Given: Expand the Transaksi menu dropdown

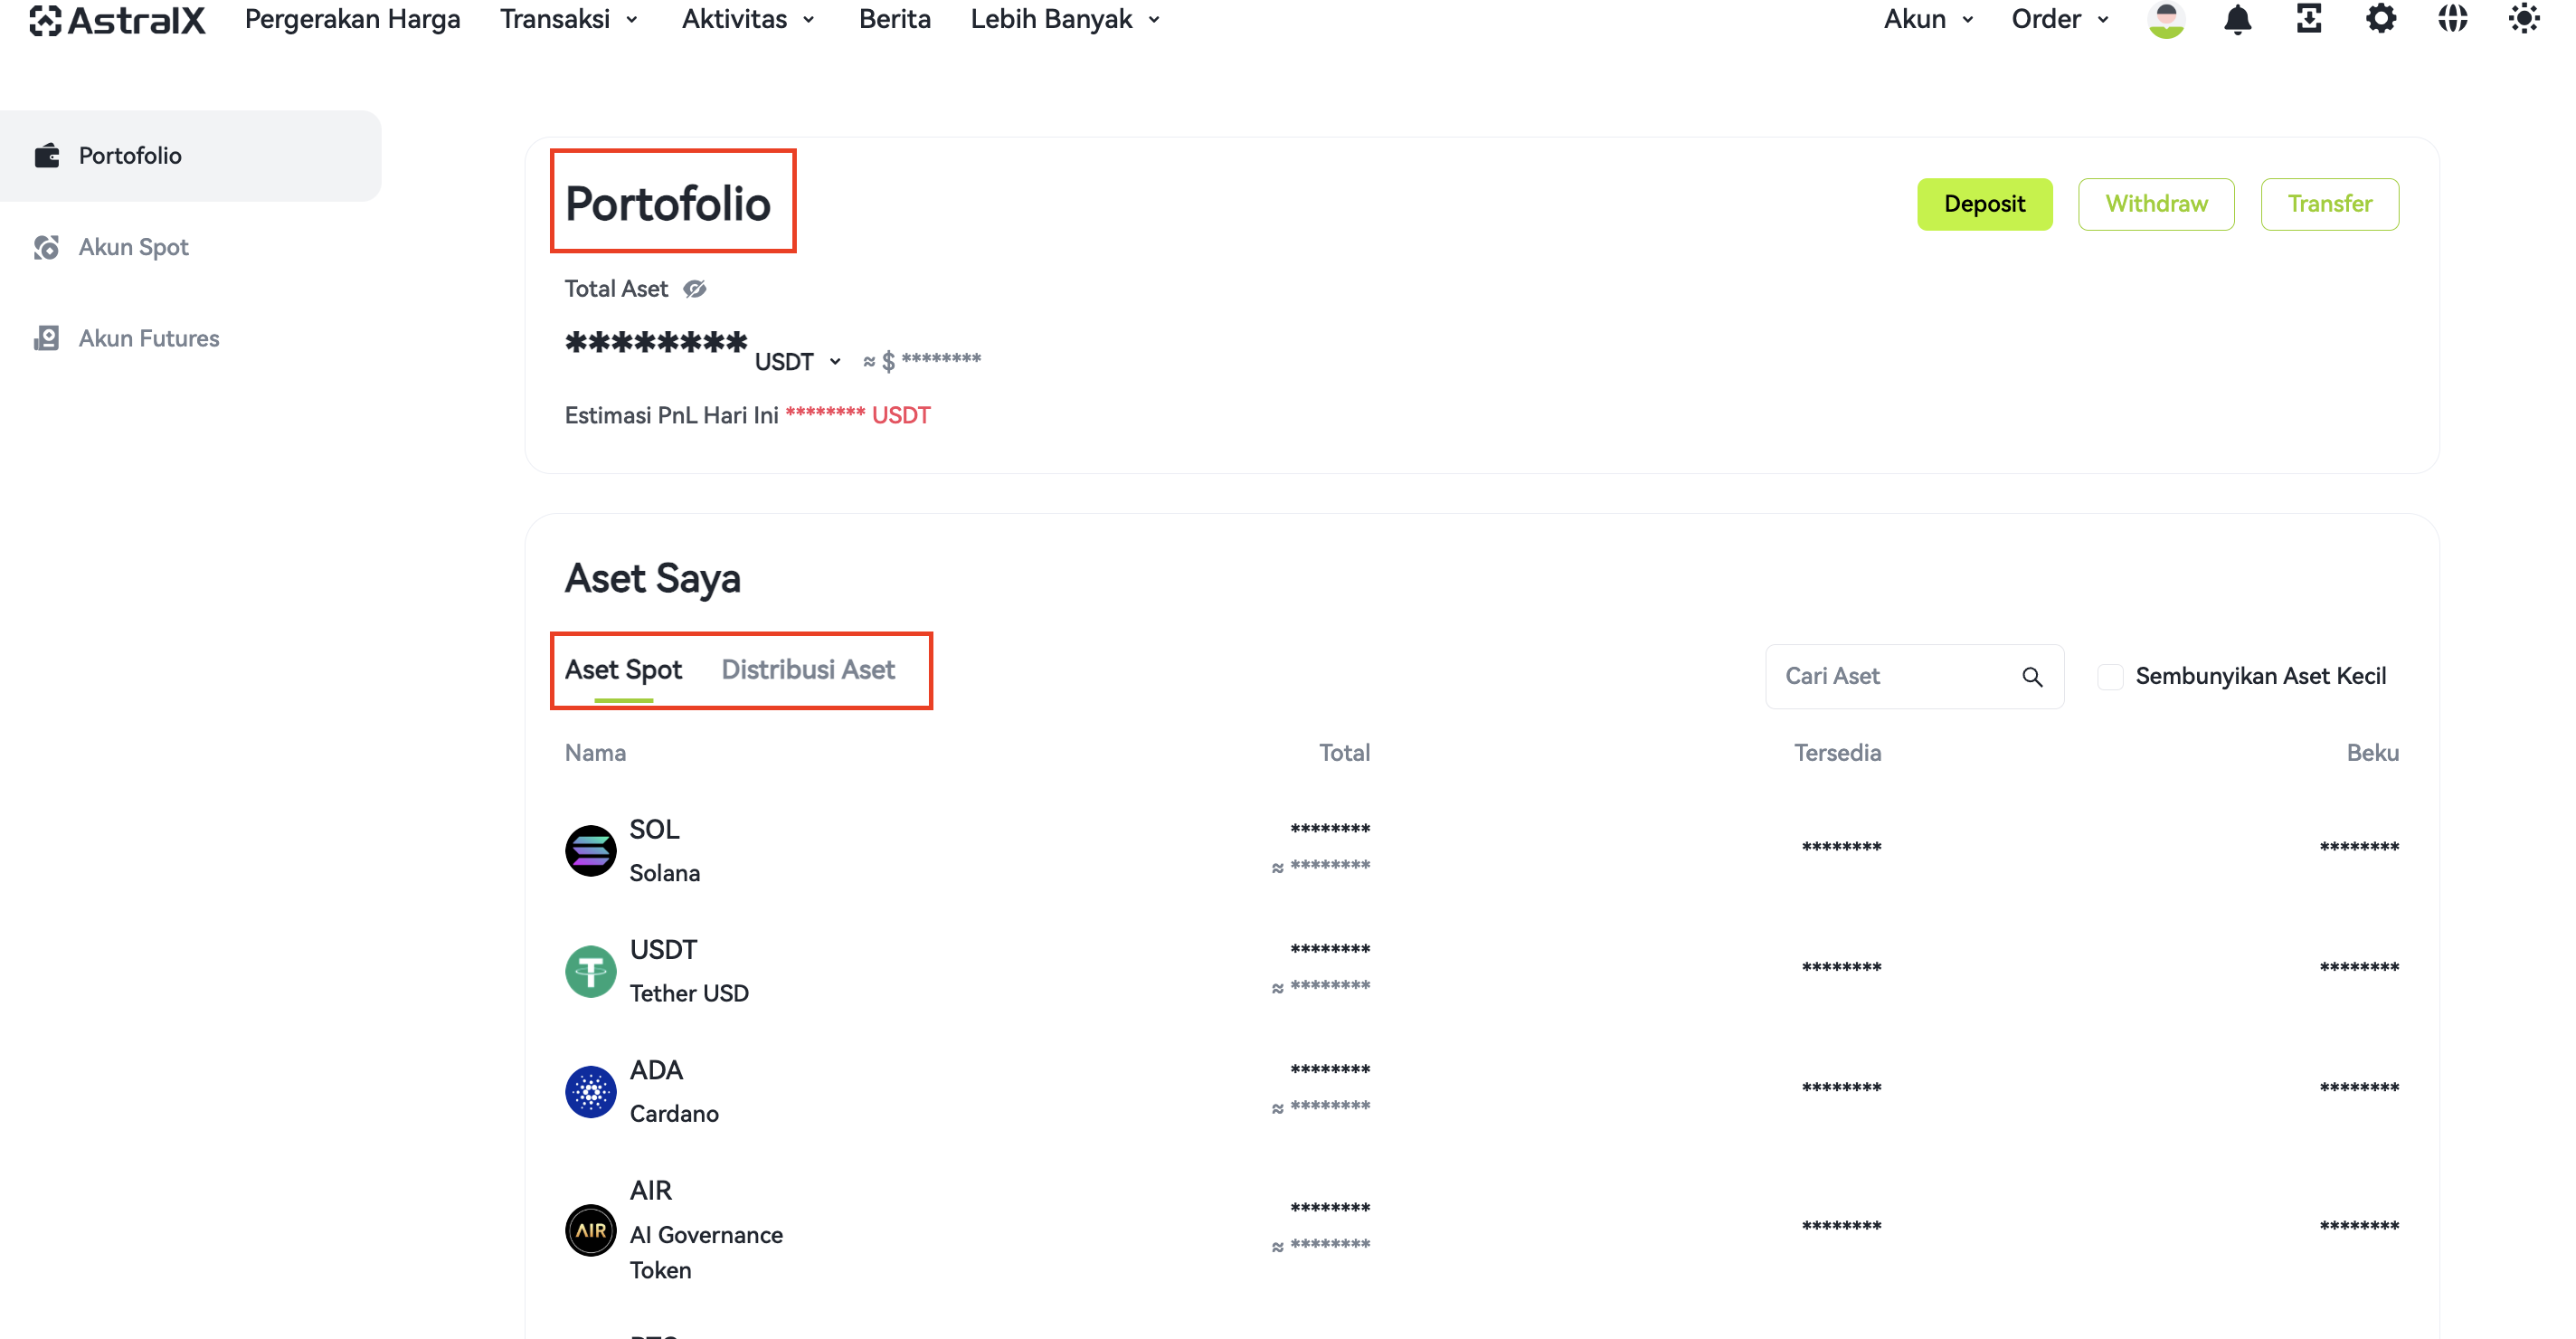Looking at the screenshot, I should 569,19.
